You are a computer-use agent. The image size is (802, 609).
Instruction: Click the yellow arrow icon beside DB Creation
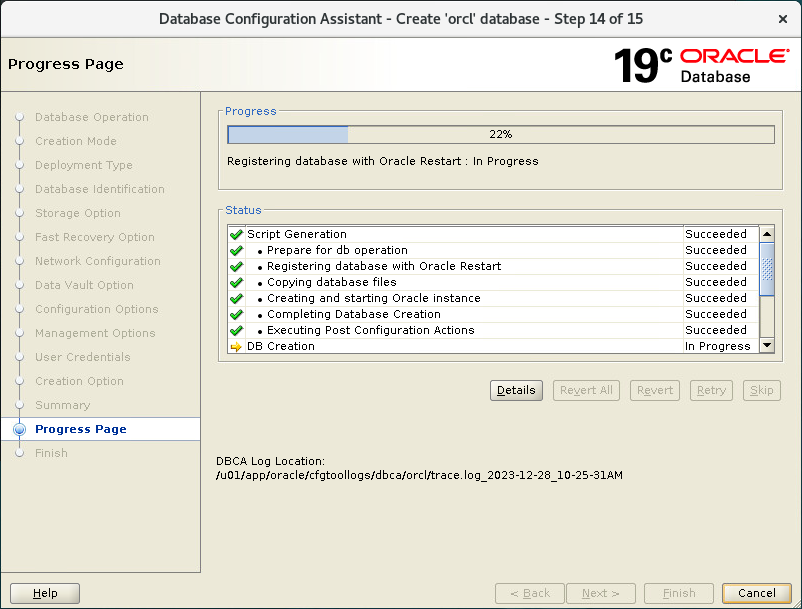click(x=236, y=347)
